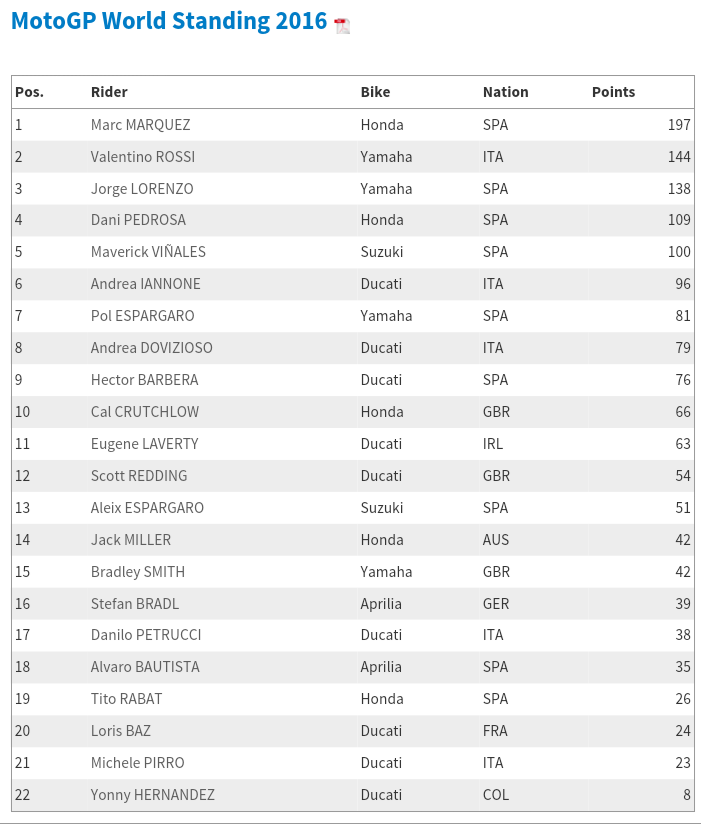Image resolution: width=701 pixels, height=824 pixels.
Task: Click the Pos. column header
Action: [29, 92]
